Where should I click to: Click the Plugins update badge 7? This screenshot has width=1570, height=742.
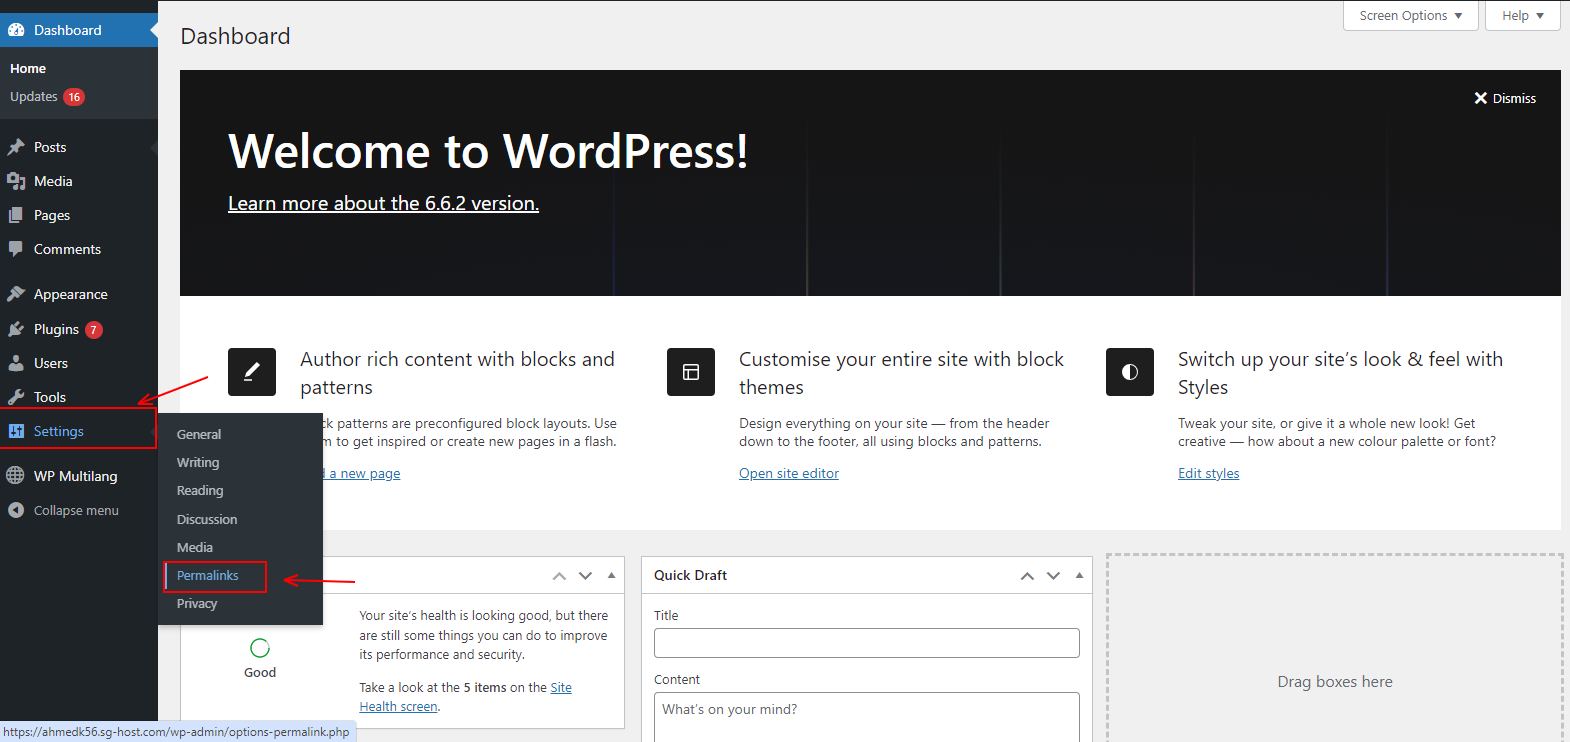[93, 330]
